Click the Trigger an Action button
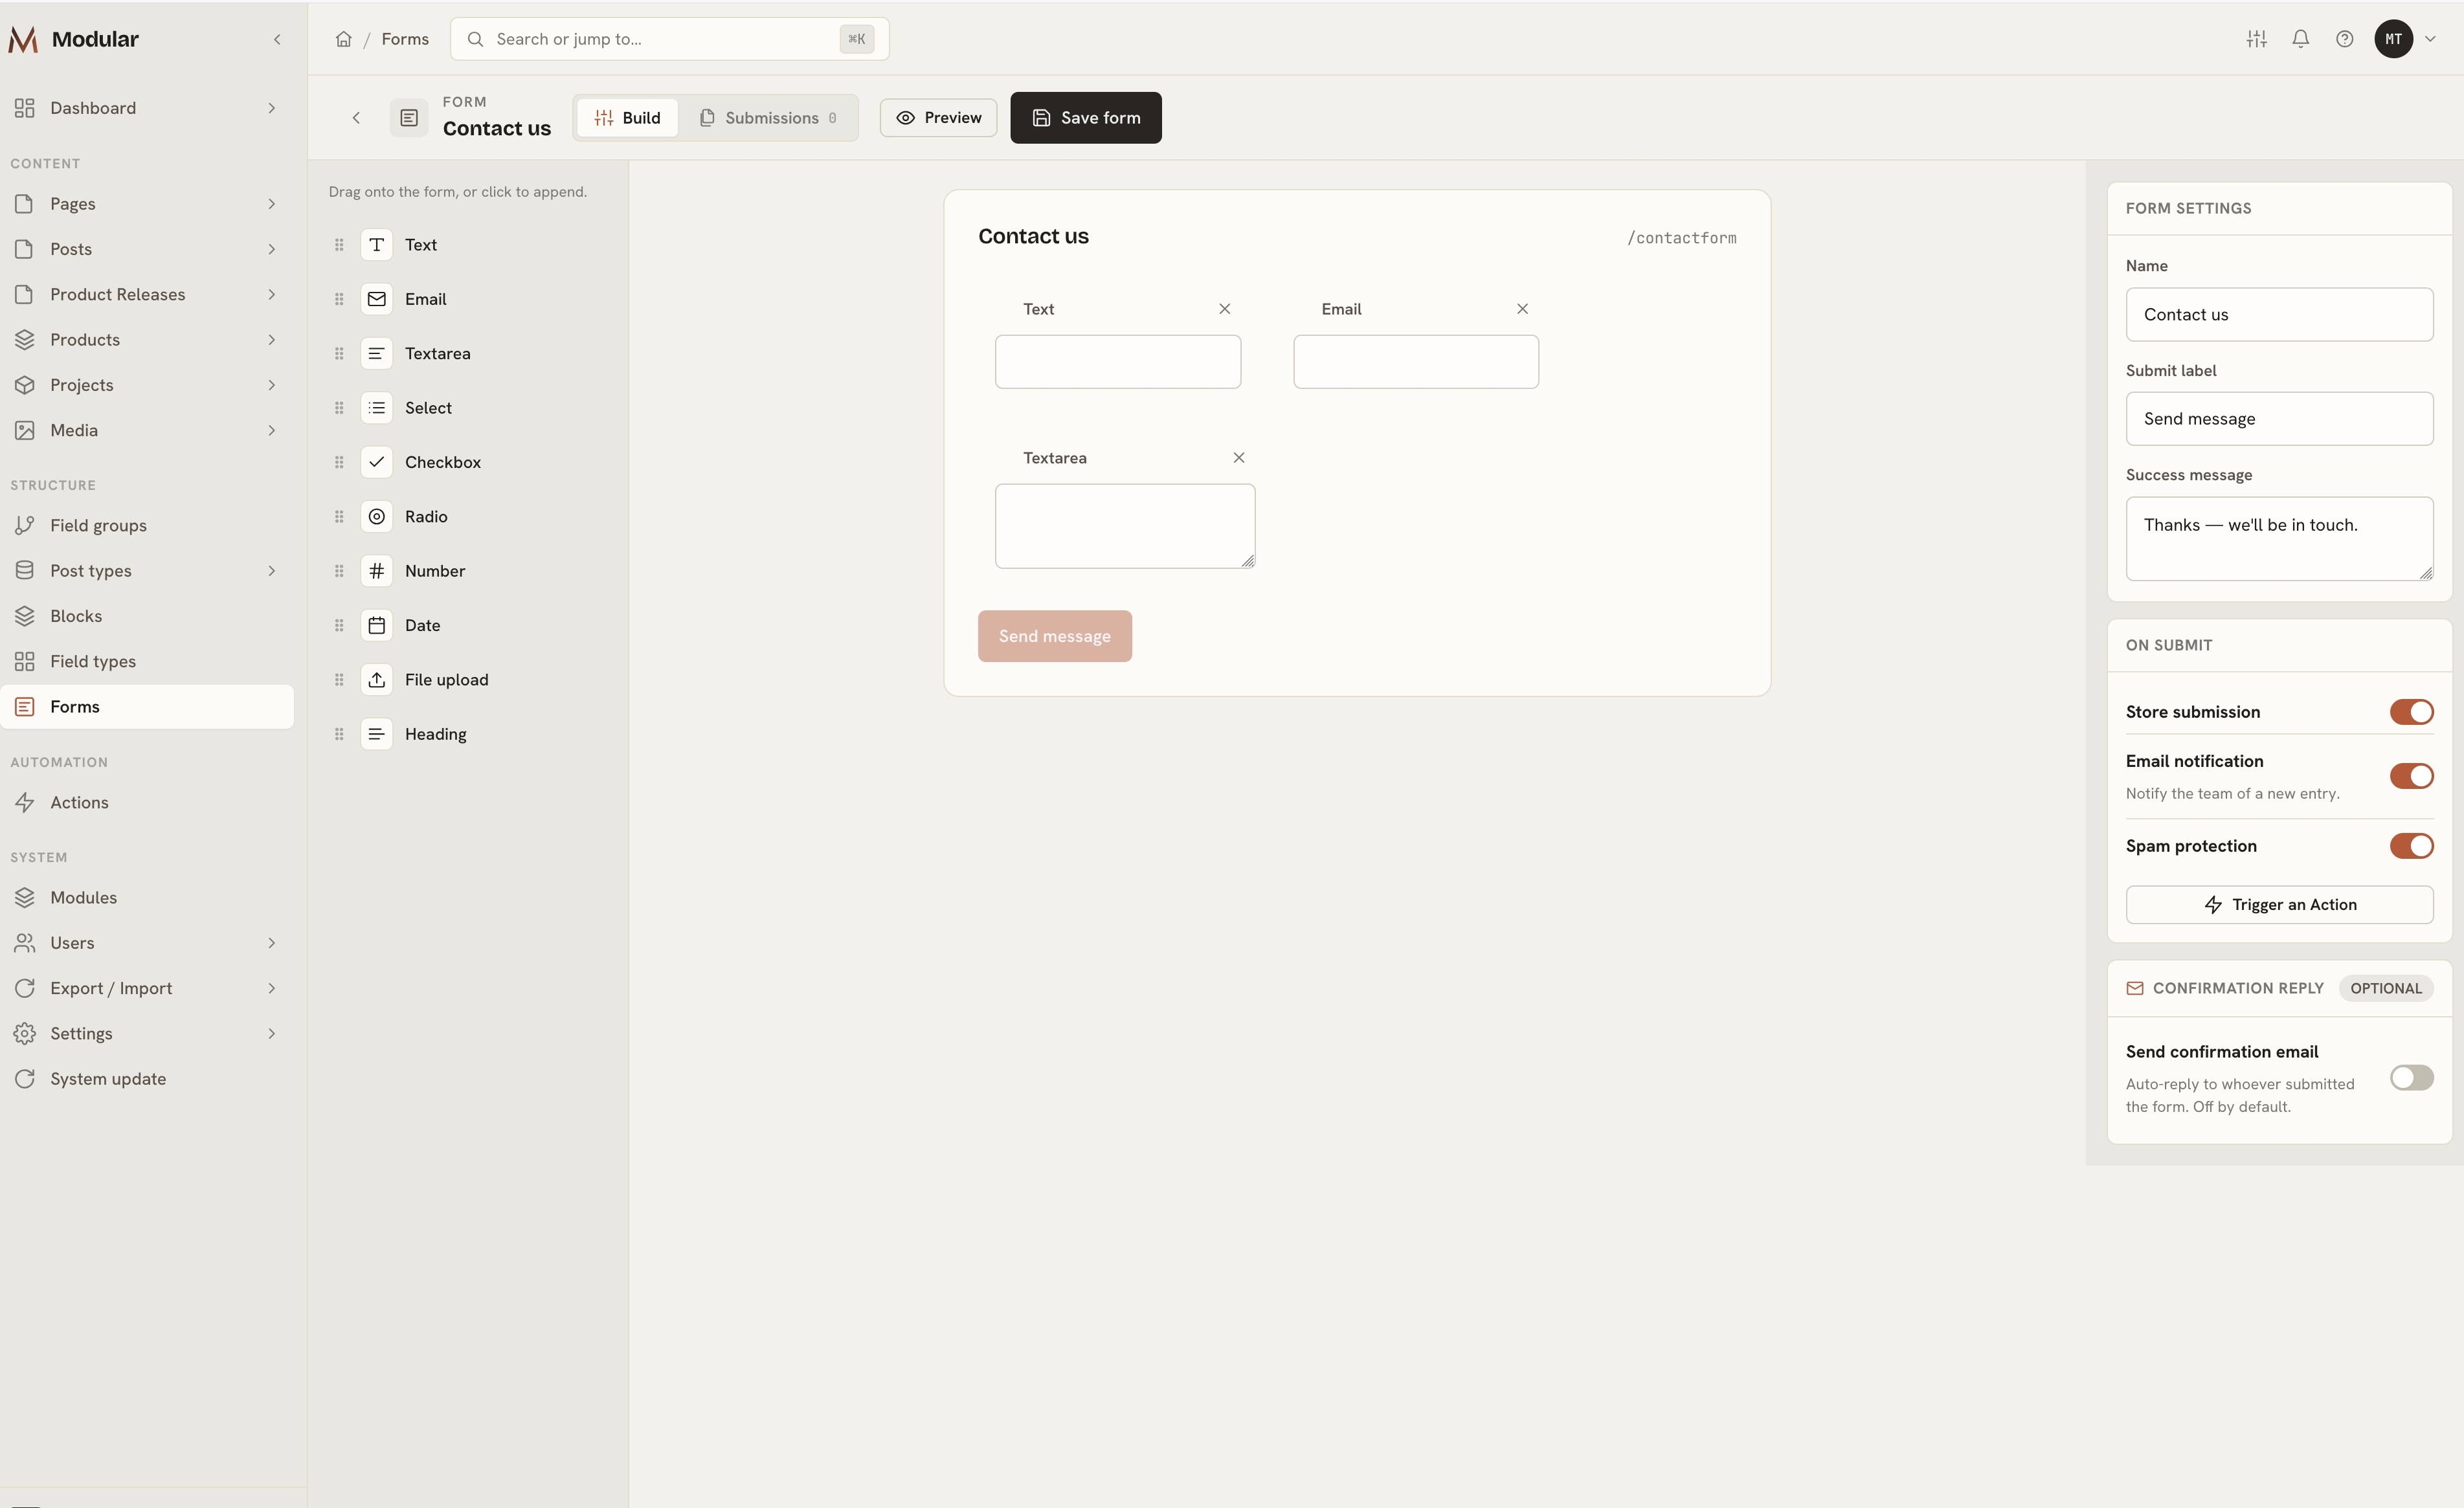 pos(2279,905)
